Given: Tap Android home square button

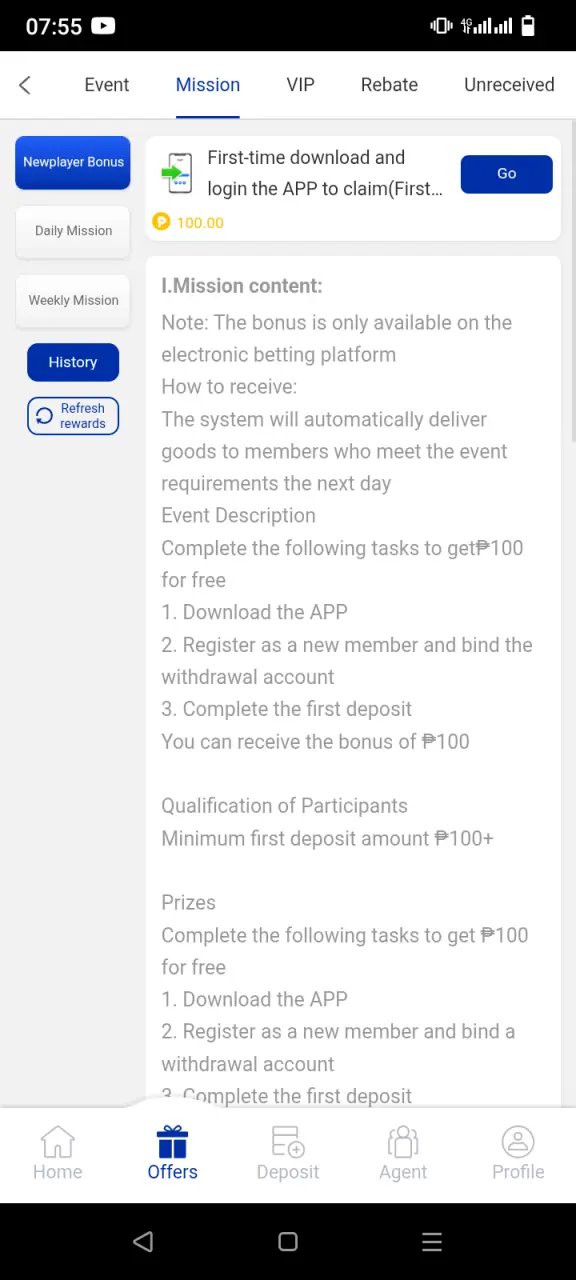Looking at the screenshot, I should pos(288,1241).
